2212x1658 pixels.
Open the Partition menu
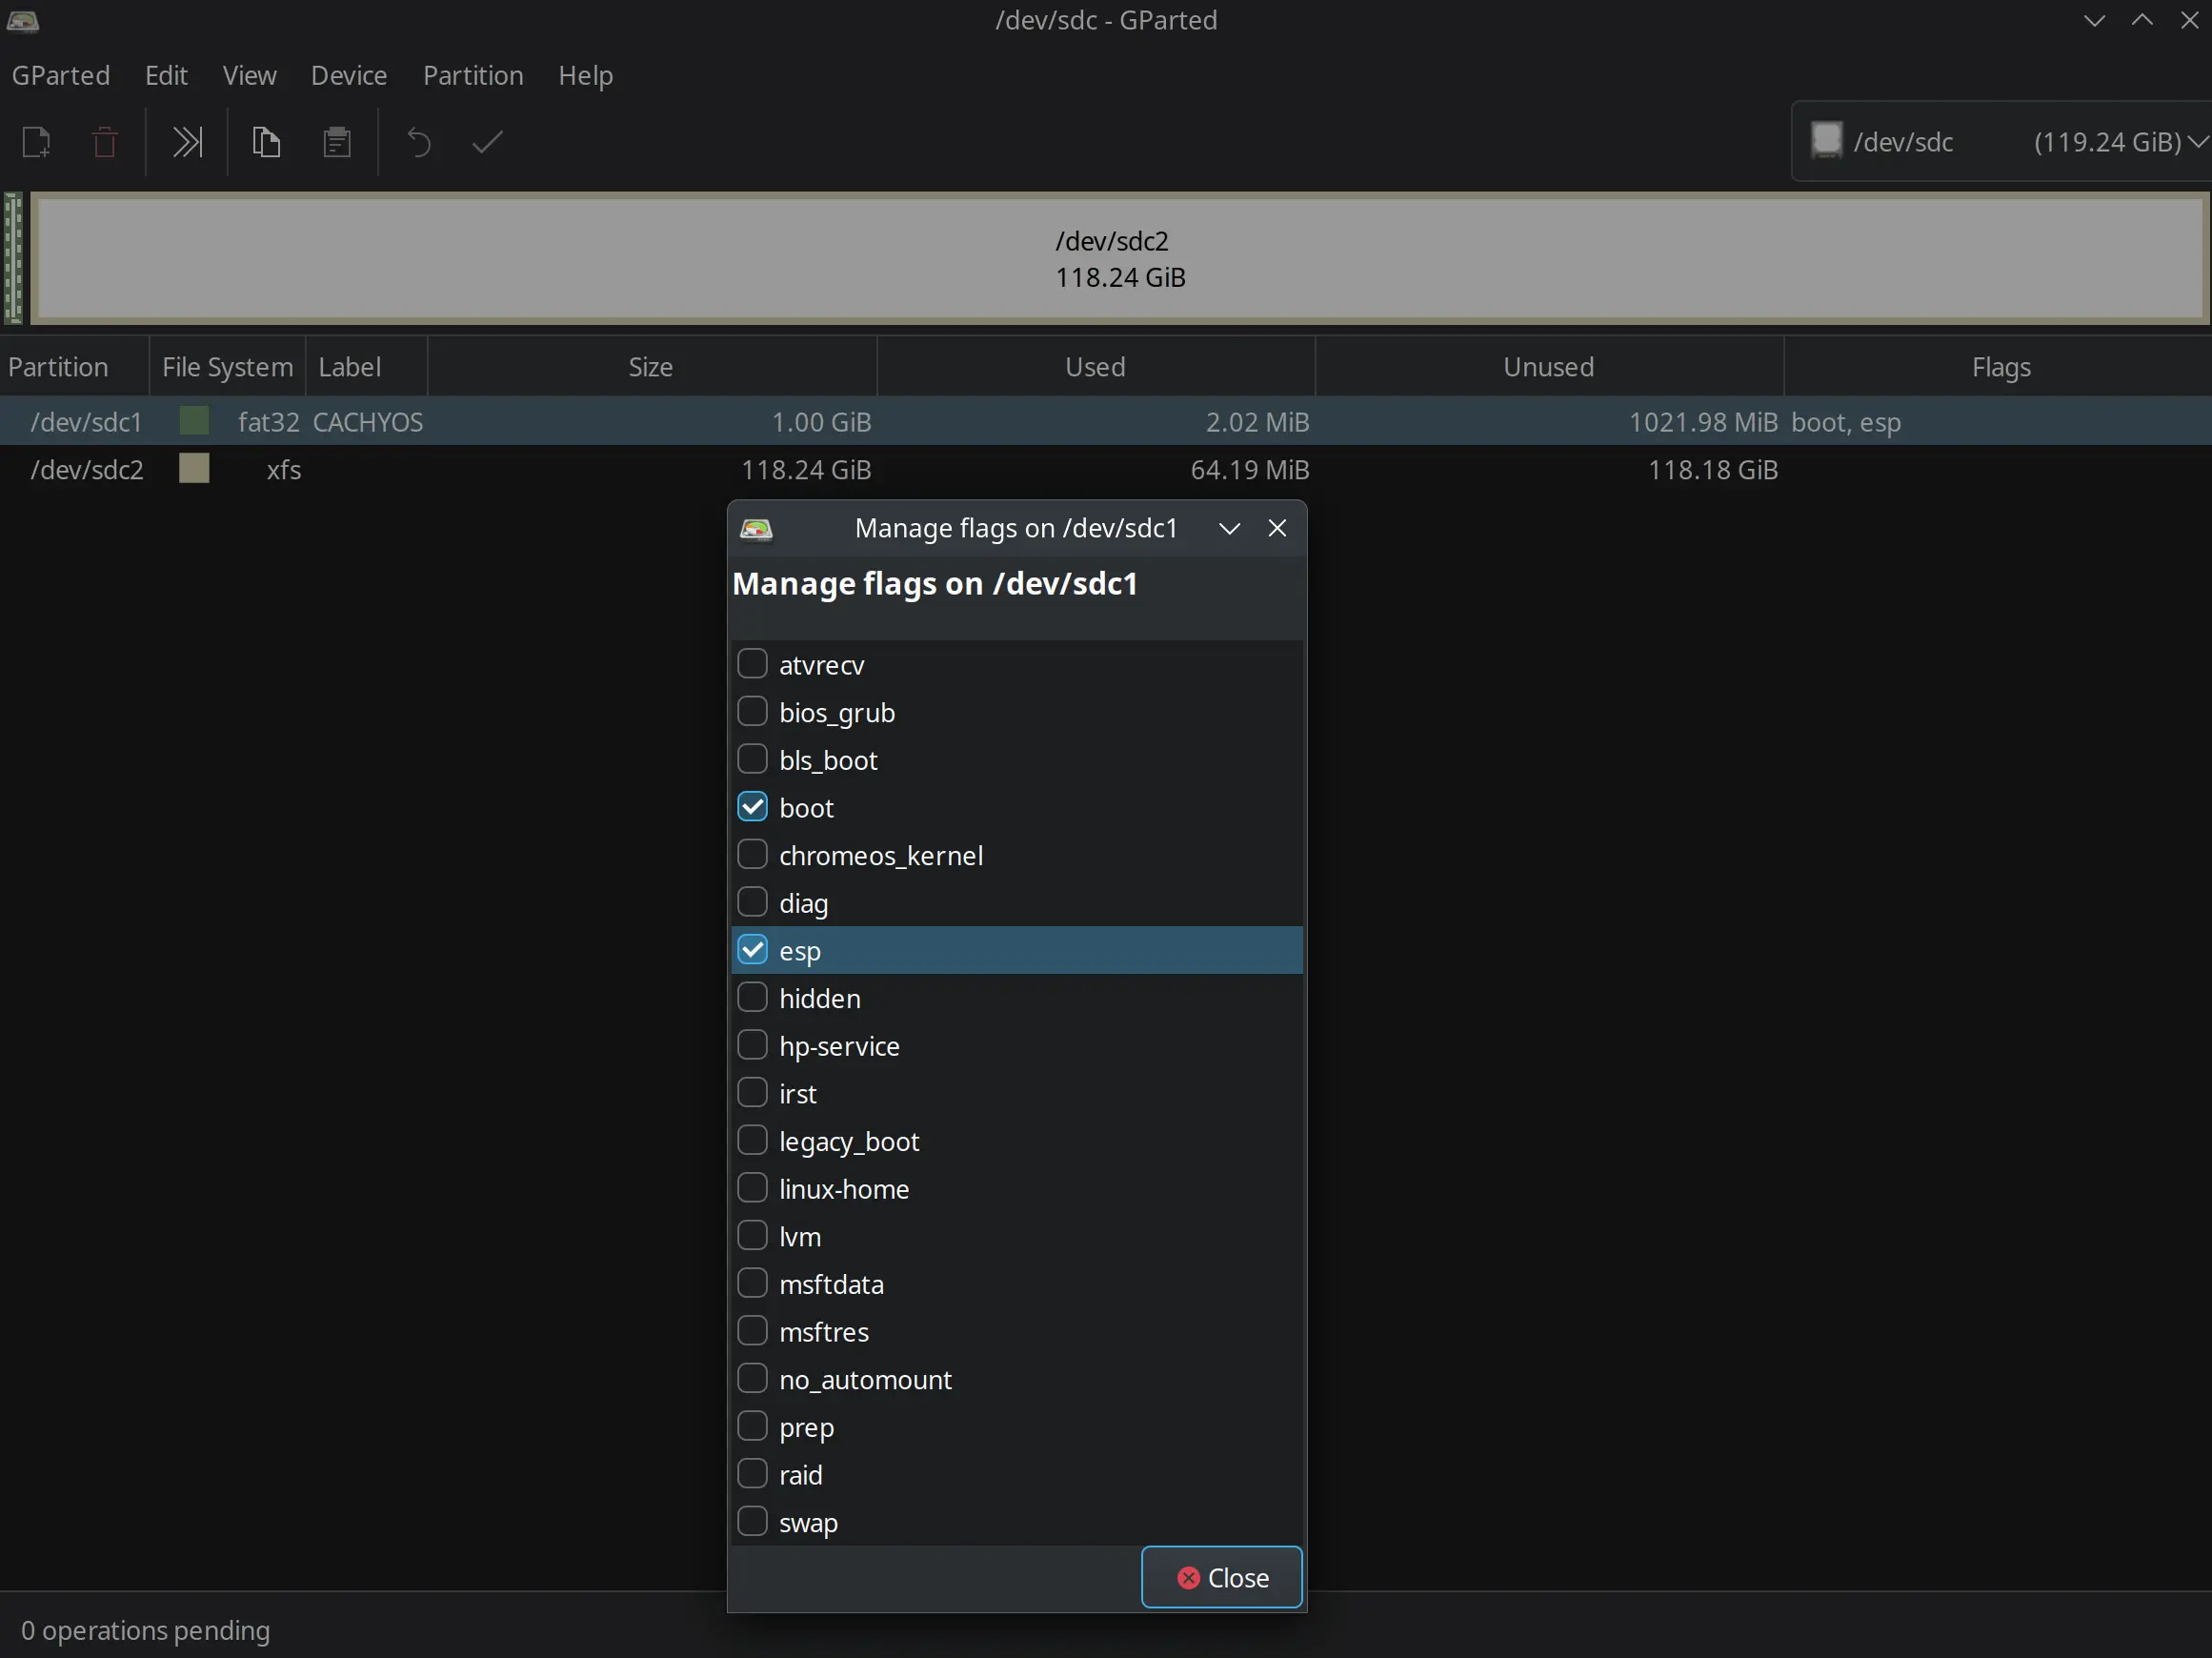473,75
